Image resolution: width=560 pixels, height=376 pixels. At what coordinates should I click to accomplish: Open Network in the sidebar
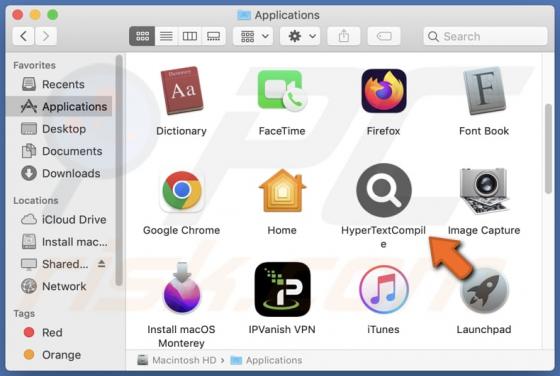click(x=60, y=286)
